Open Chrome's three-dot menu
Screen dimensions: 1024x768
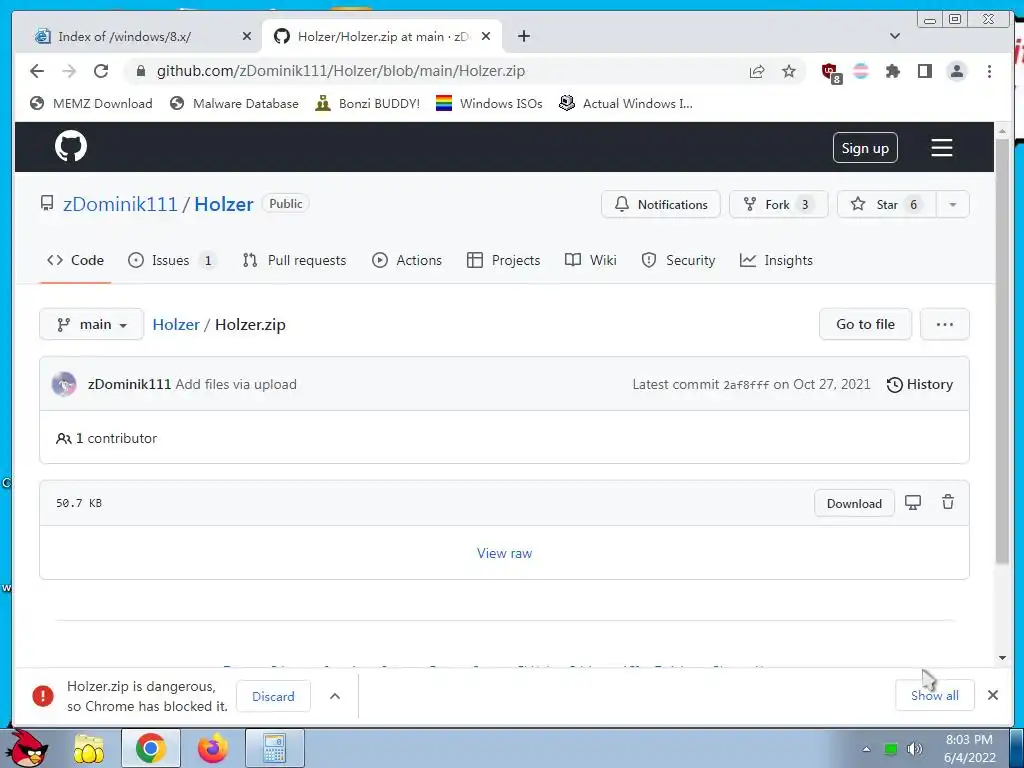989,71
